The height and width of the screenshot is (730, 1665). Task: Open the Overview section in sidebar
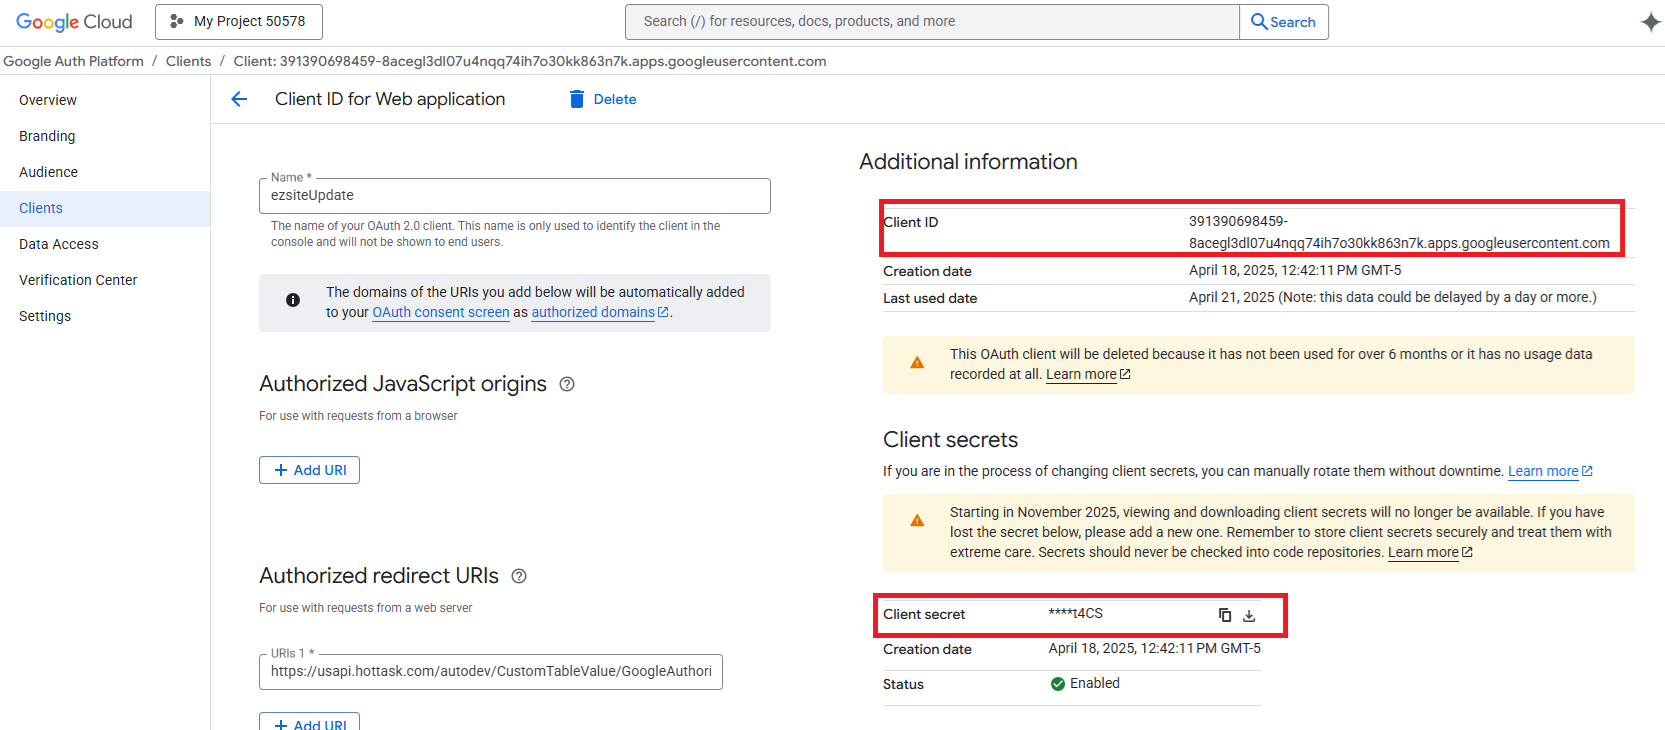[48, 100]
